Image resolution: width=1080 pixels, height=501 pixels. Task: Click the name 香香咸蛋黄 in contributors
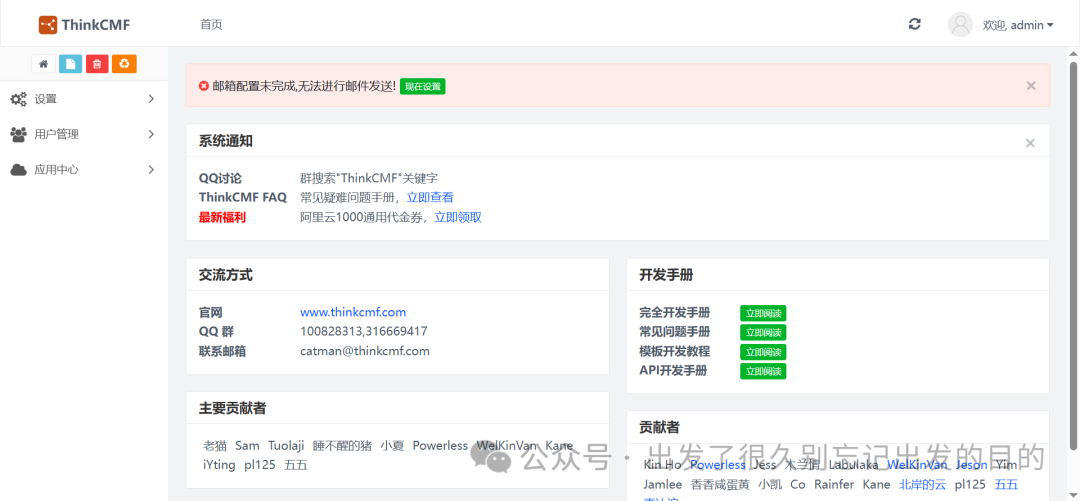[x=720, y=484]
